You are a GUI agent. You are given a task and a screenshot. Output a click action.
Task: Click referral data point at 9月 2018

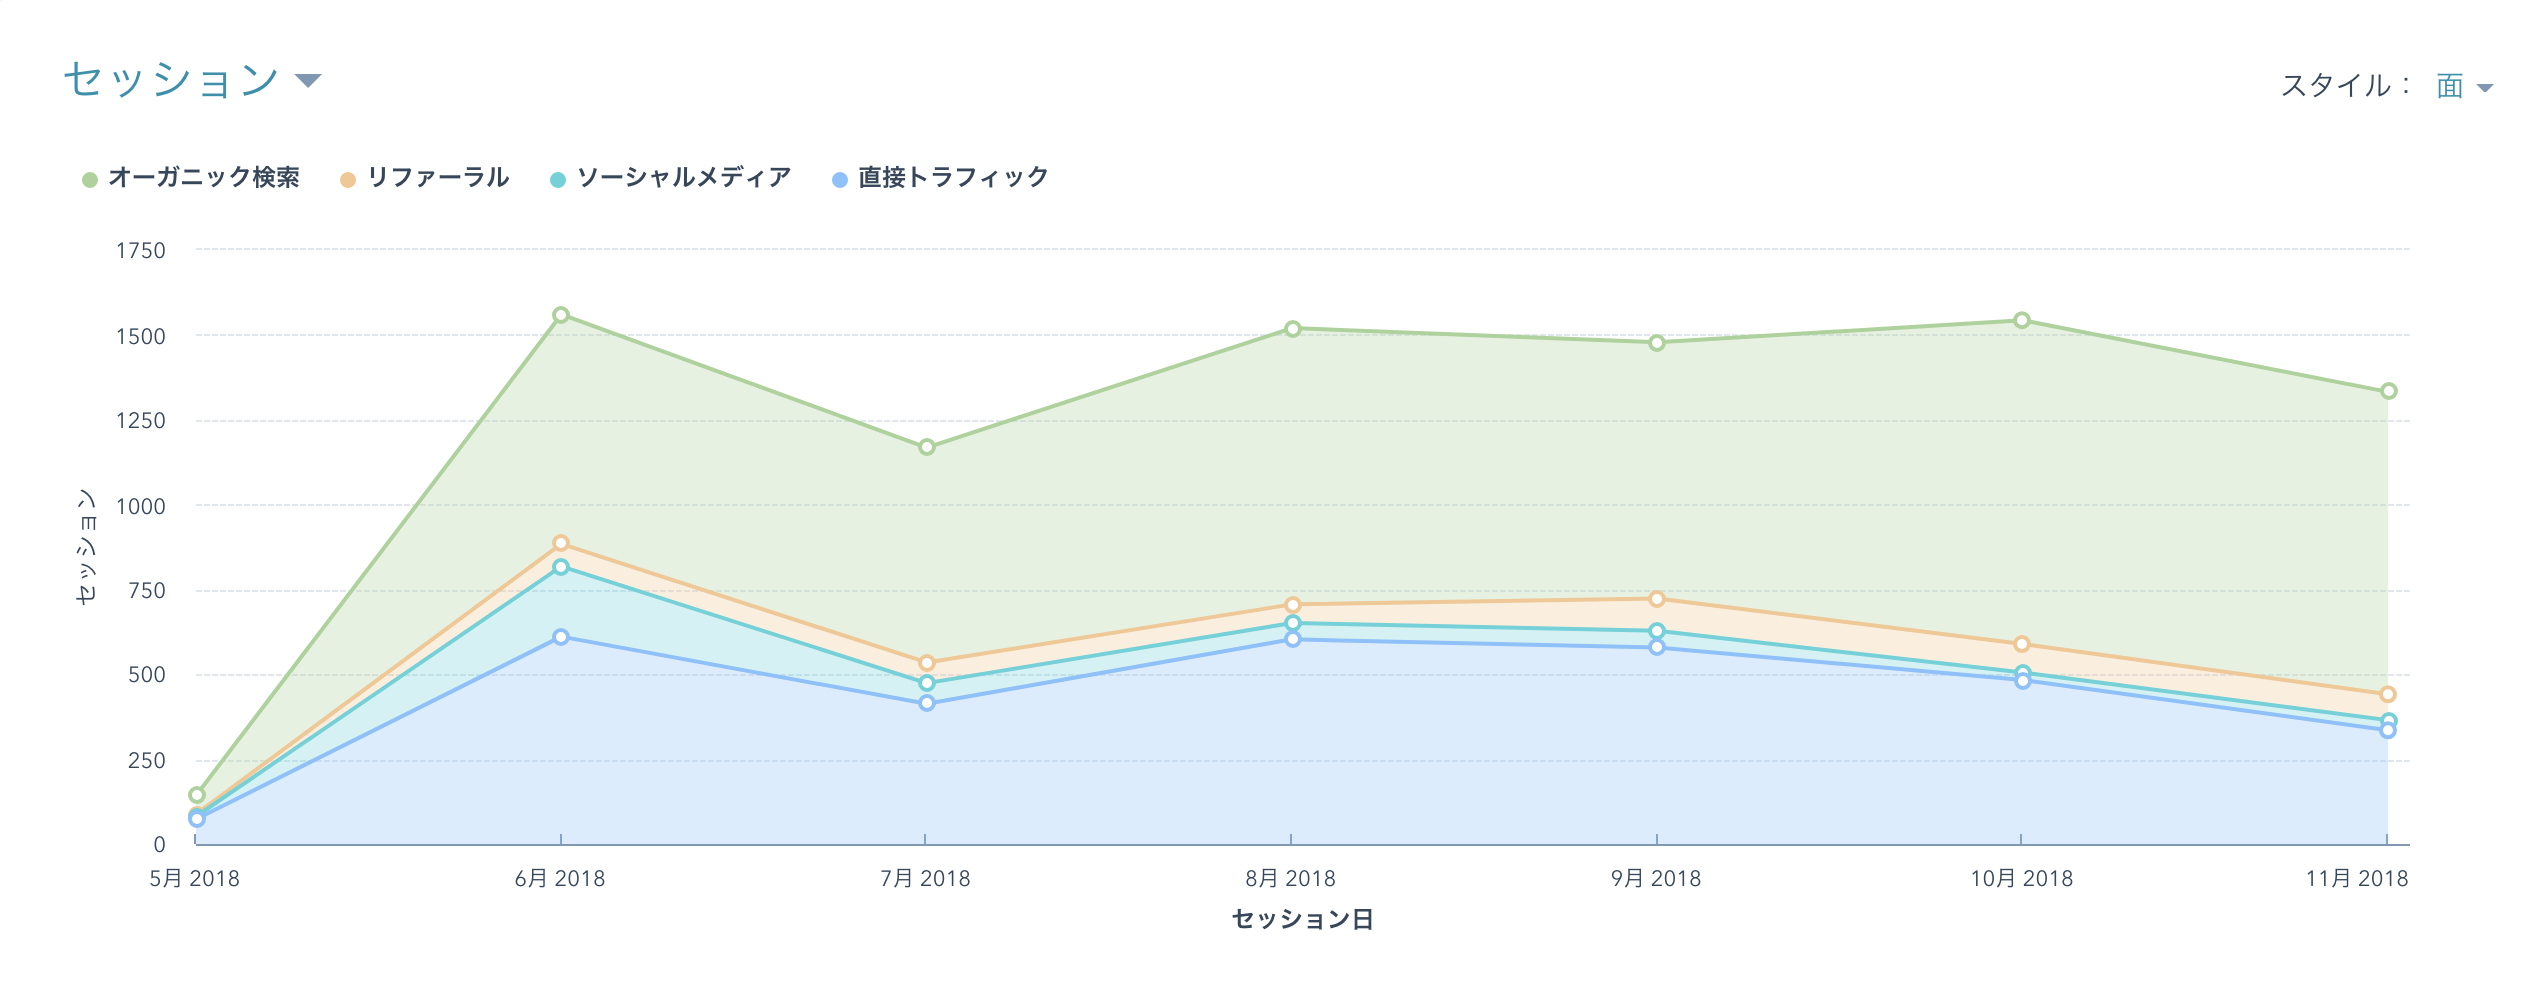pos(1657,599)
